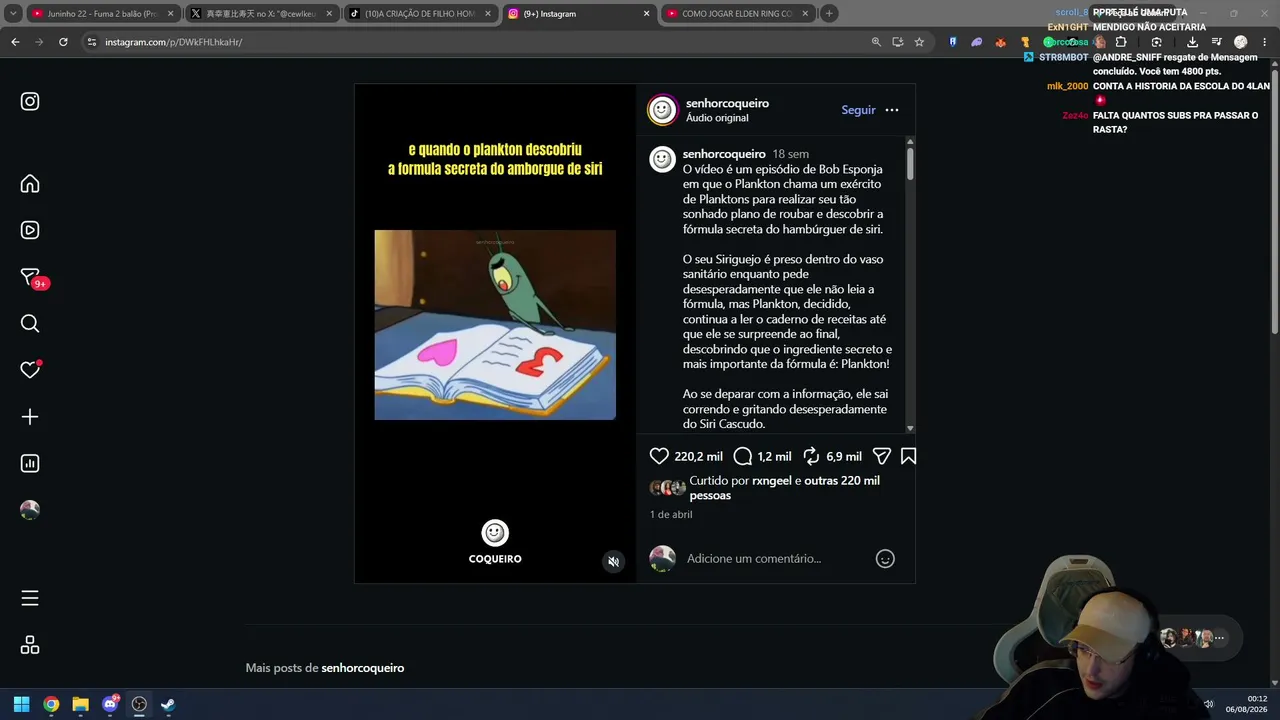Go back in browser history
This screenshot has width=1280, height=720.
(x=15, y=42)
